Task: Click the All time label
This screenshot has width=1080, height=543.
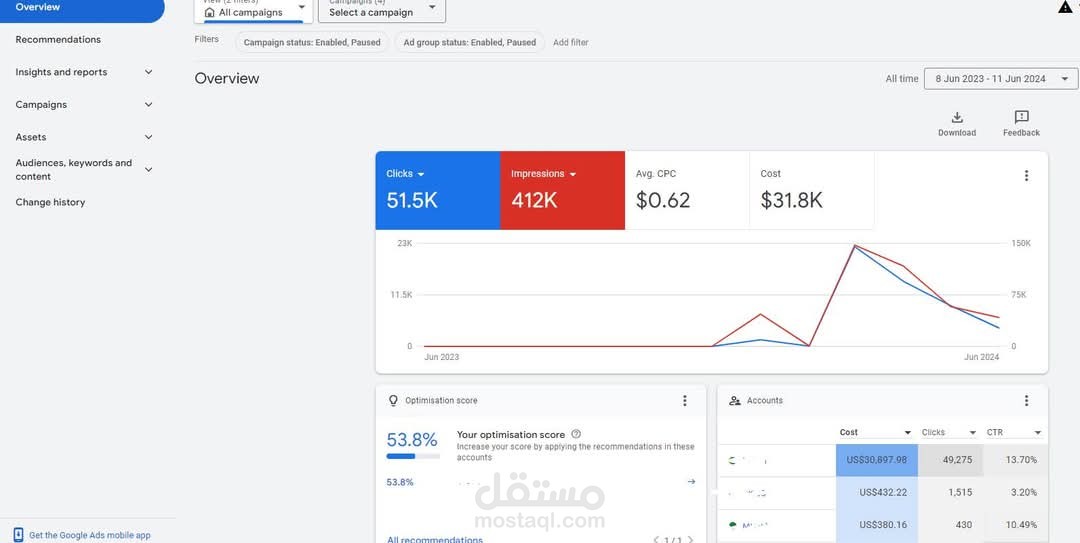Action: pyautogui.click(x=902, y=79)
